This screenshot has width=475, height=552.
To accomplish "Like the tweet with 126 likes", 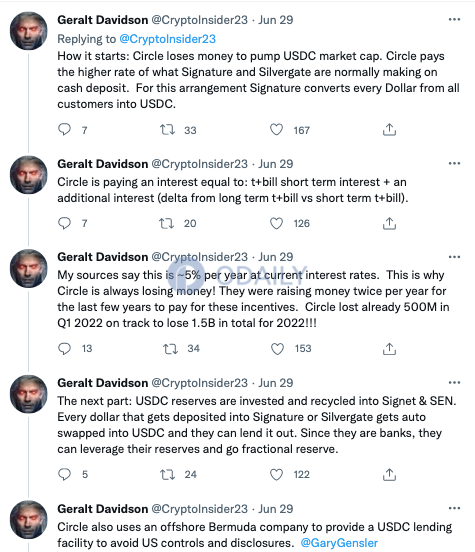I will click(276, 223).
